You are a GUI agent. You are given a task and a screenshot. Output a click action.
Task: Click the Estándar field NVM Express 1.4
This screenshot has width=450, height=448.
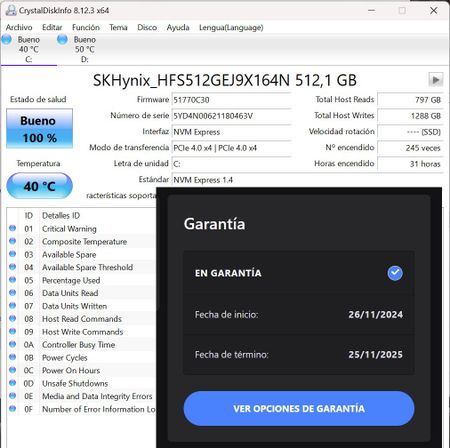point(307,180)
